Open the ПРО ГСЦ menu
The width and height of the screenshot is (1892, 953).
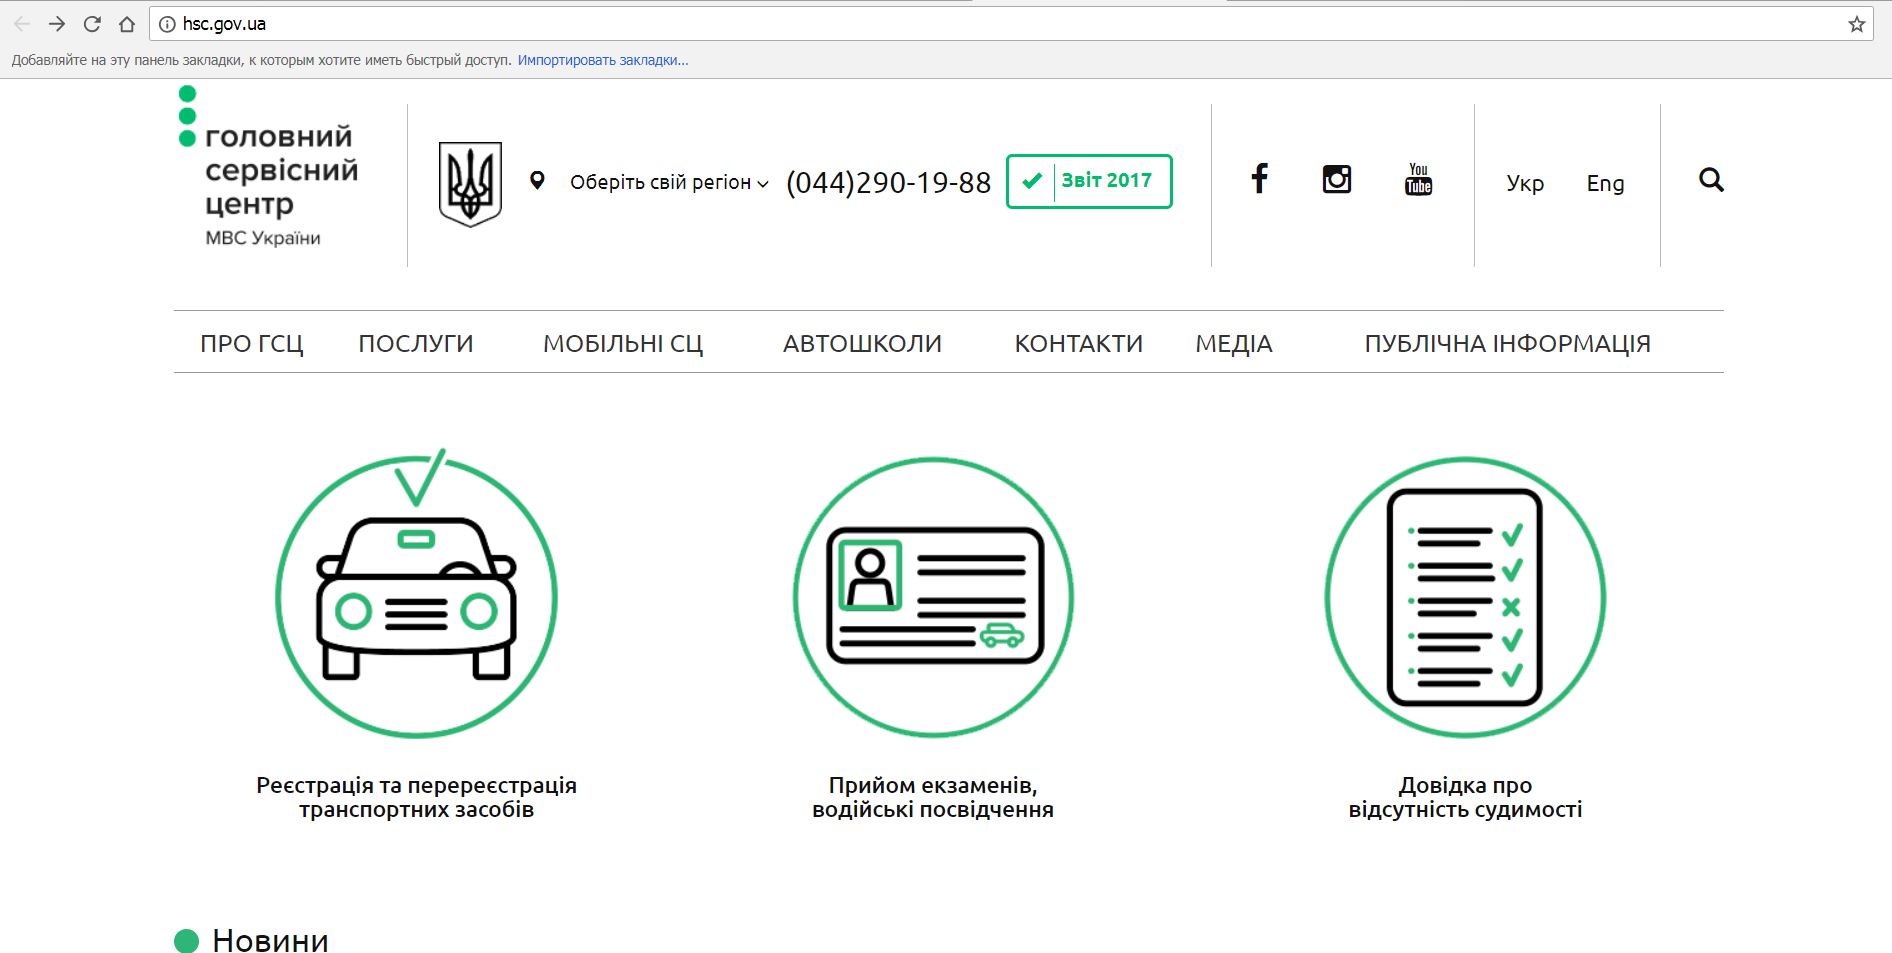[x=252, y=343]
